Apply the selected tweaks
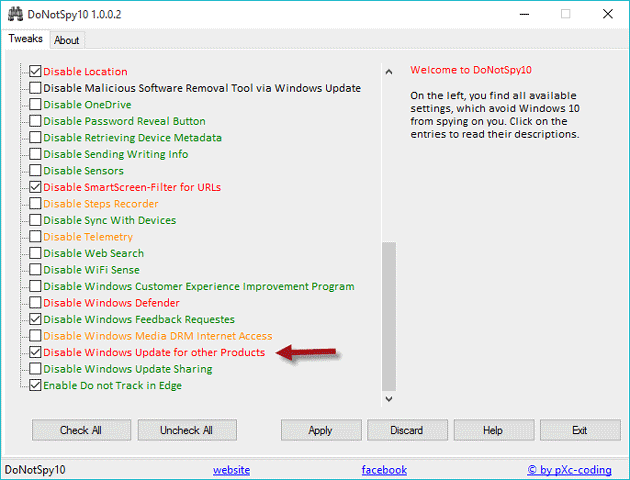Image resolution: width=630 pixels, height=480 pixels. (x=321, y=430)
